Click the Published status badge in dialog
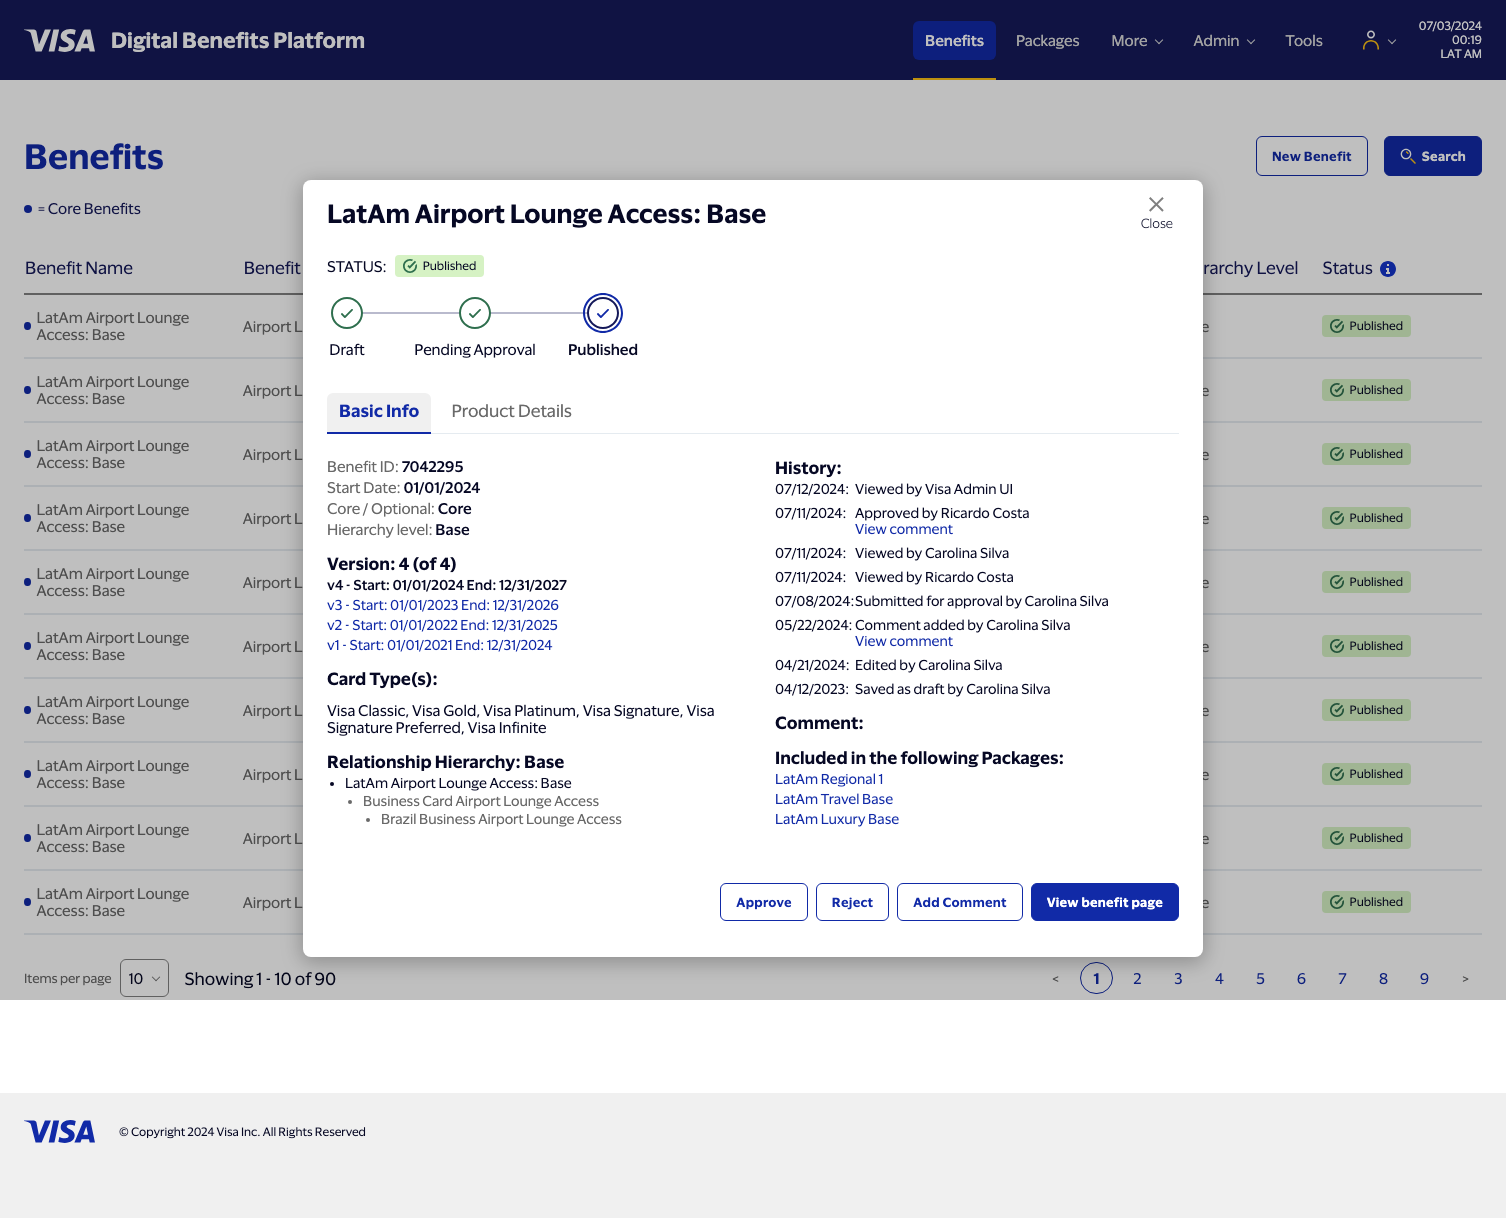The width and height of the screenshot is (1506, 1218). click(x=440, y=266)
